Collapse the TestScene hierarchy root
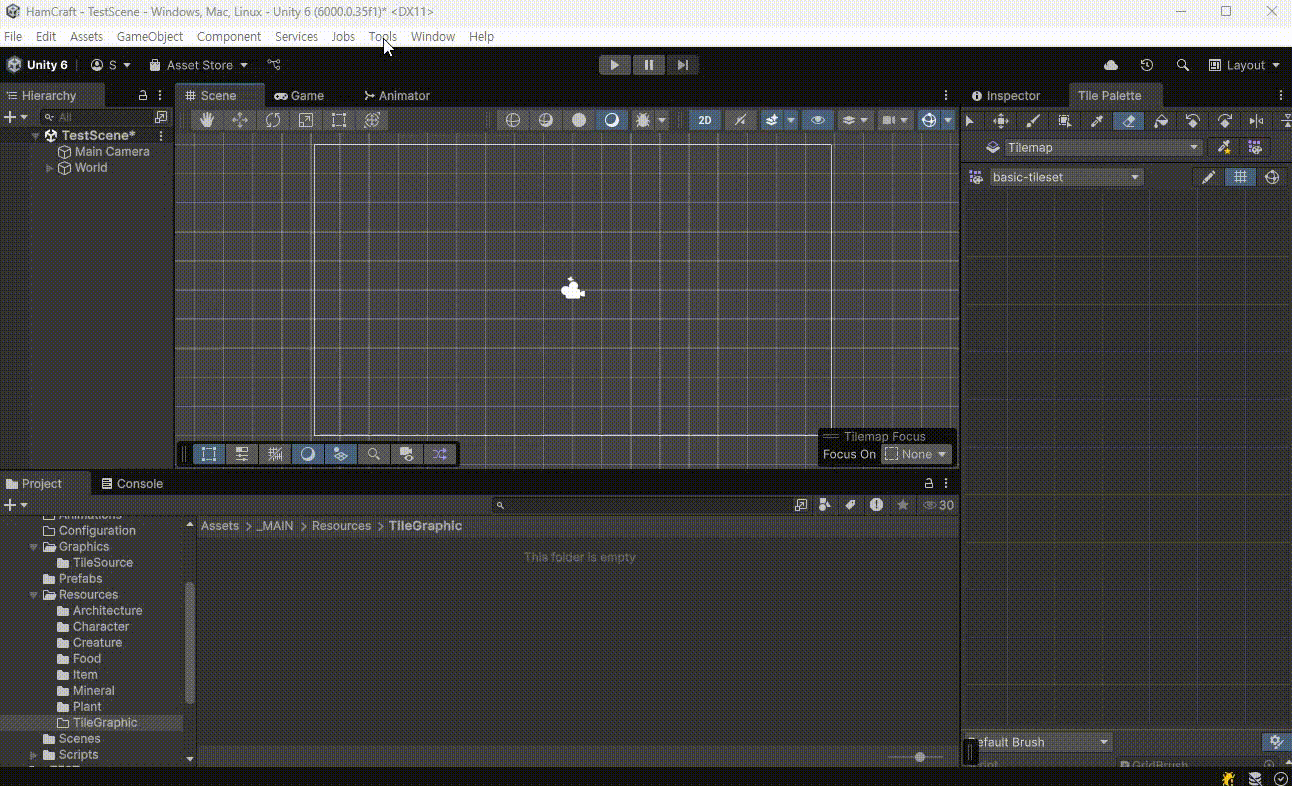1292x786 pixels. click(x=36, y=135)
